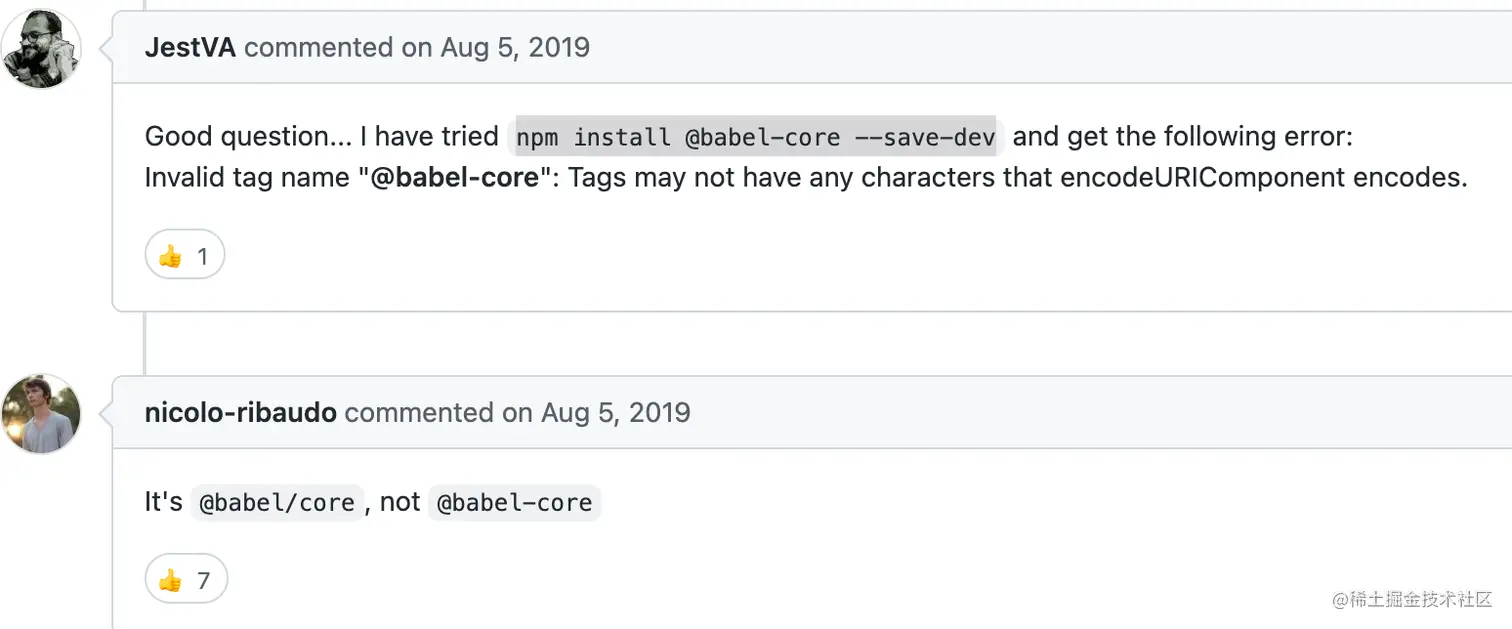Open nicolo-ribaudo's profile avatar
This screenshot has height=629, width=1512.
click(x=41, y=413)
